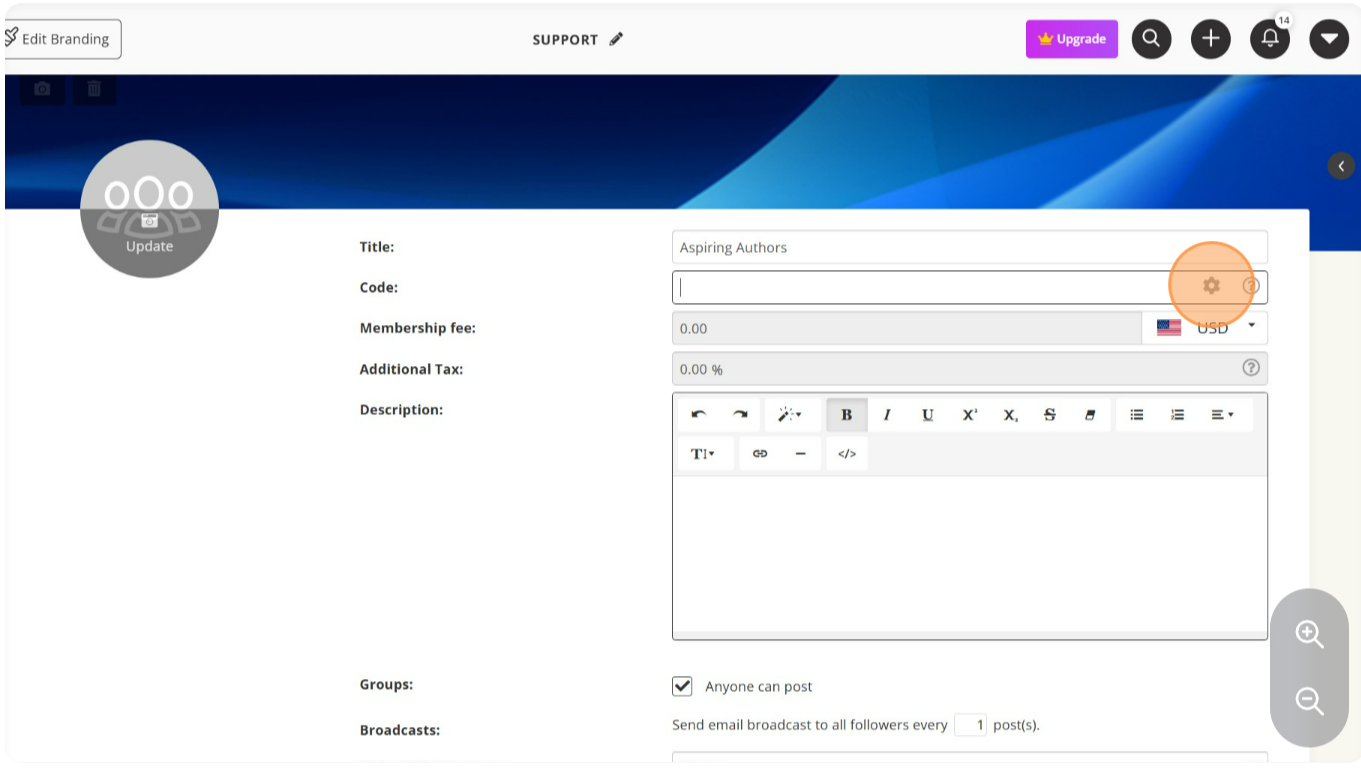This screenshot has width=1361, height=779.
Task: Insert a hyperlink with the link icon
Action: pos(760,454)
